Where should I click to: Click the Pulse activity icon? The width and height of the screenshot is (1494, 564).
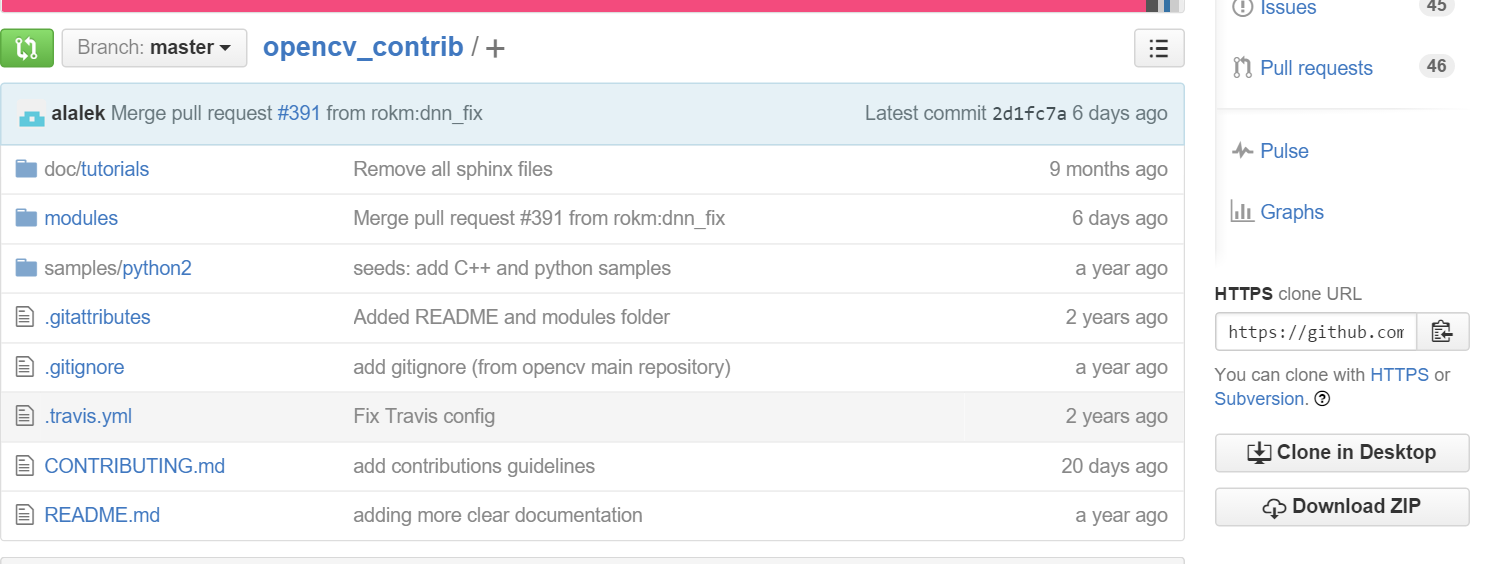coord(1243,151)
